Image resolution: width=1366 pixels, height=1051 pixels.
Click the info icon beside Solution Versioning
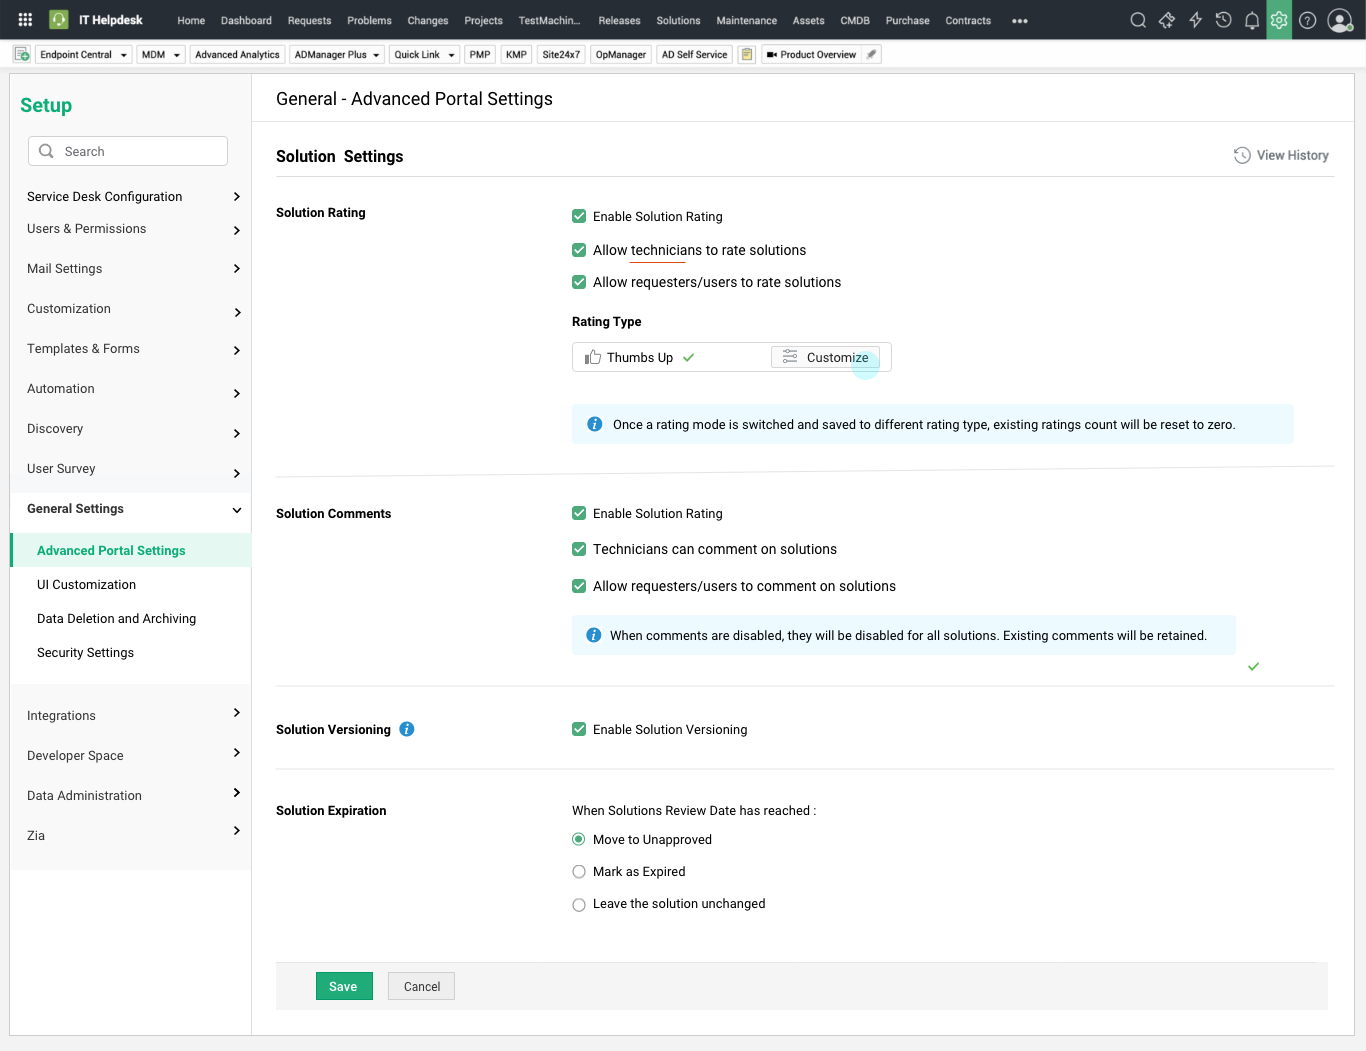407,729
